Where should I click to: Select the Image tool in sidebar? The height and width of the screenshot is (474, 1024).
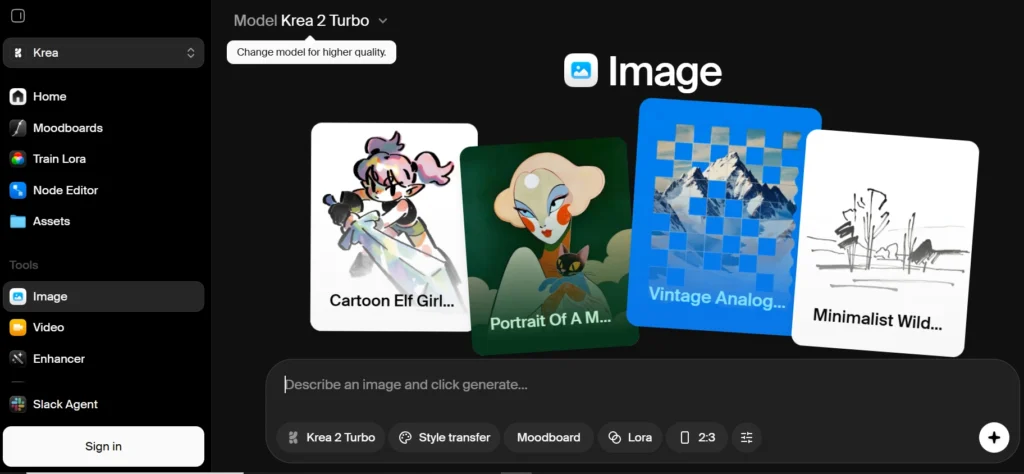coord(103,296)
